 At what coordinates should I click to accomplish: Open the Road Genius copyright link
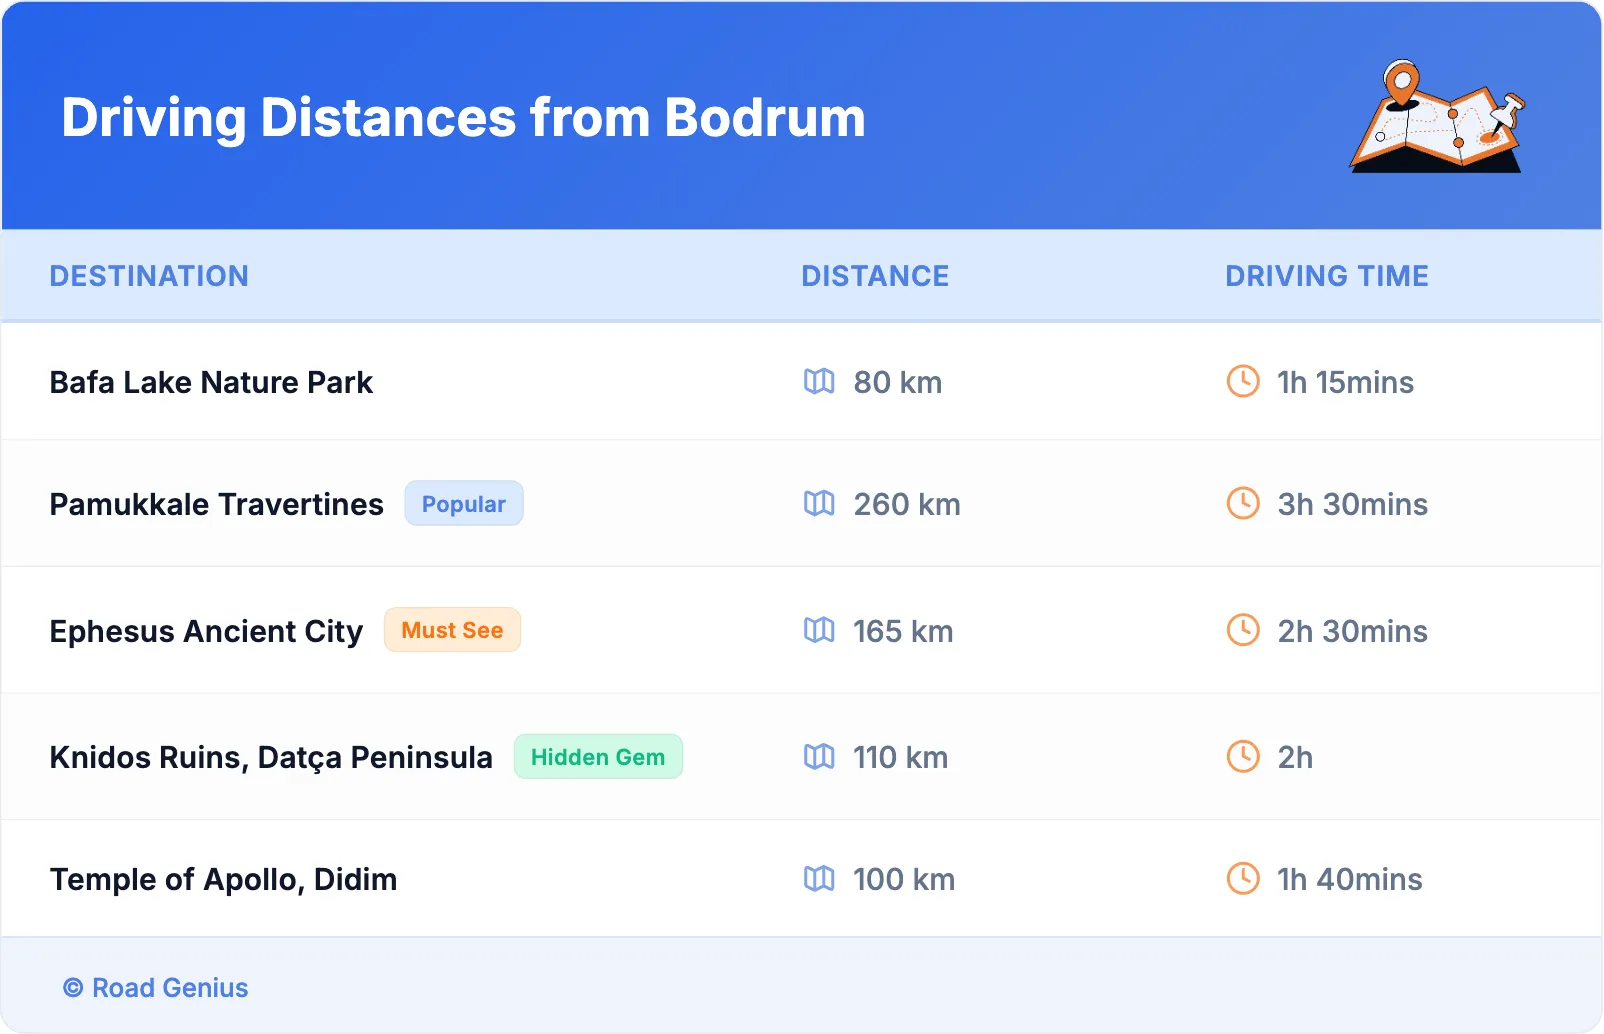point(156,988)
